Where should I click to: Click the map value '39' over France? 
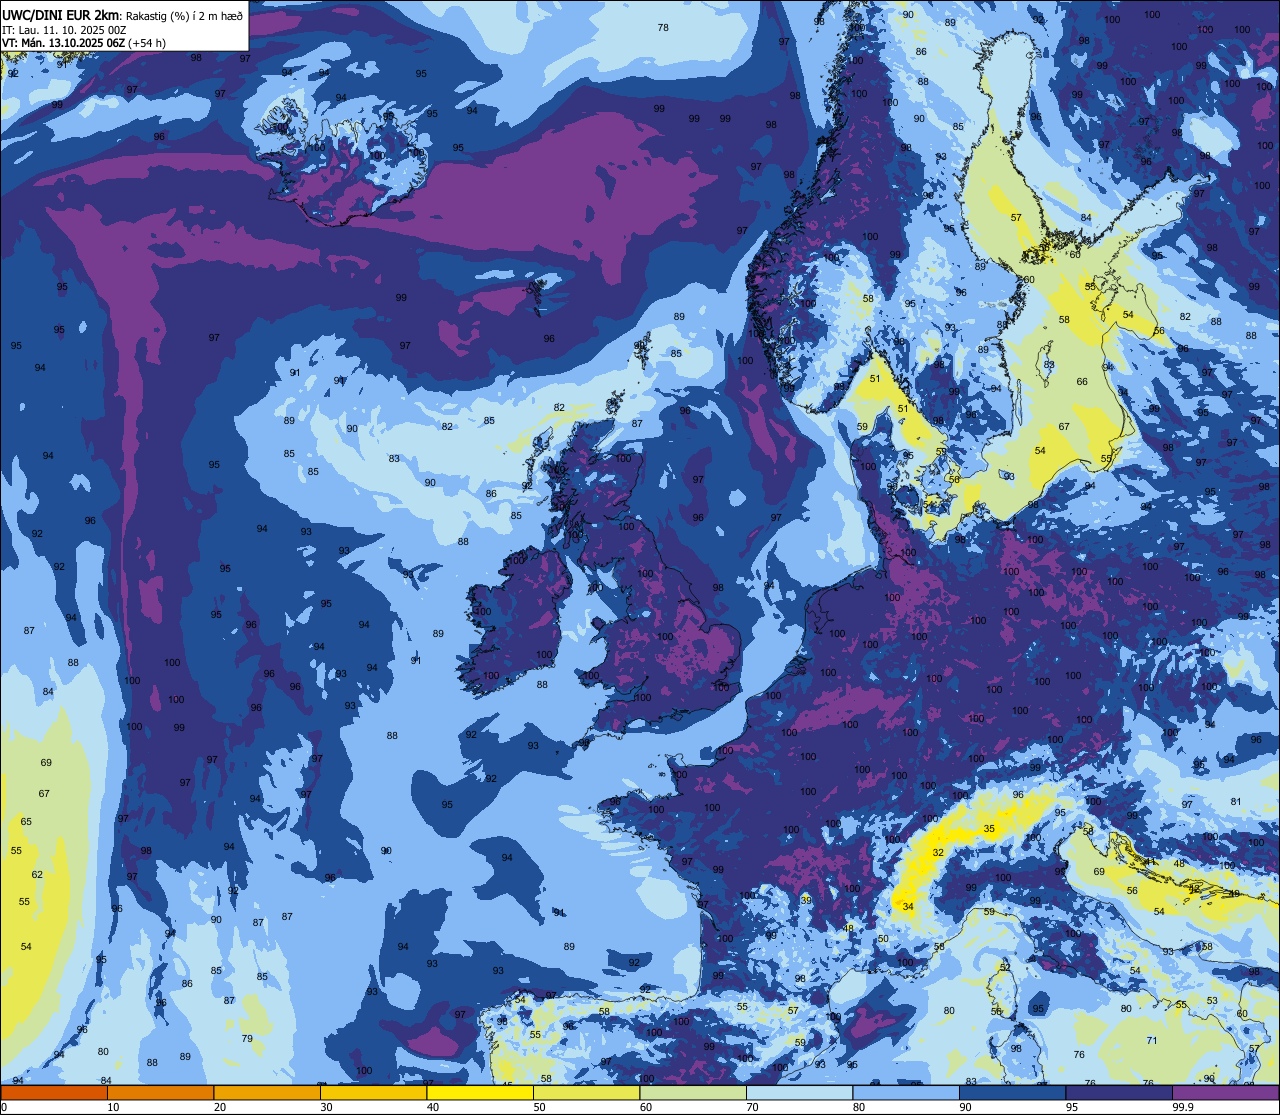coord(806,900)
